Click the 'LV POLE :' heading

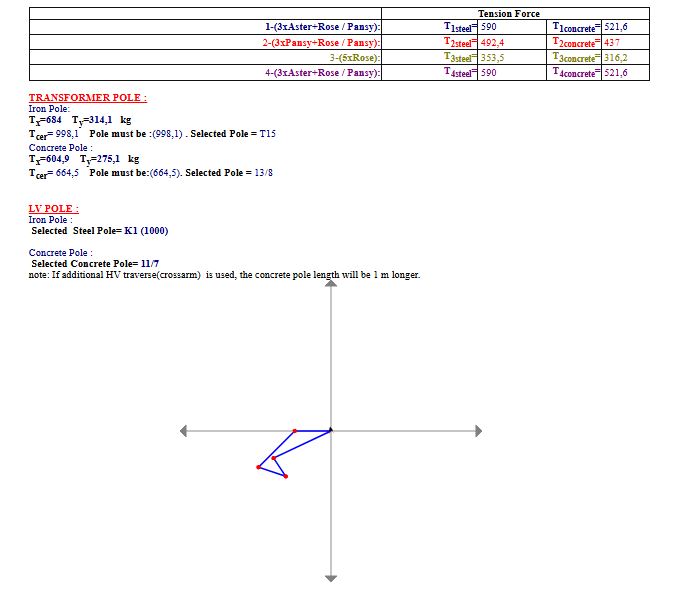[x=54, y=209]
